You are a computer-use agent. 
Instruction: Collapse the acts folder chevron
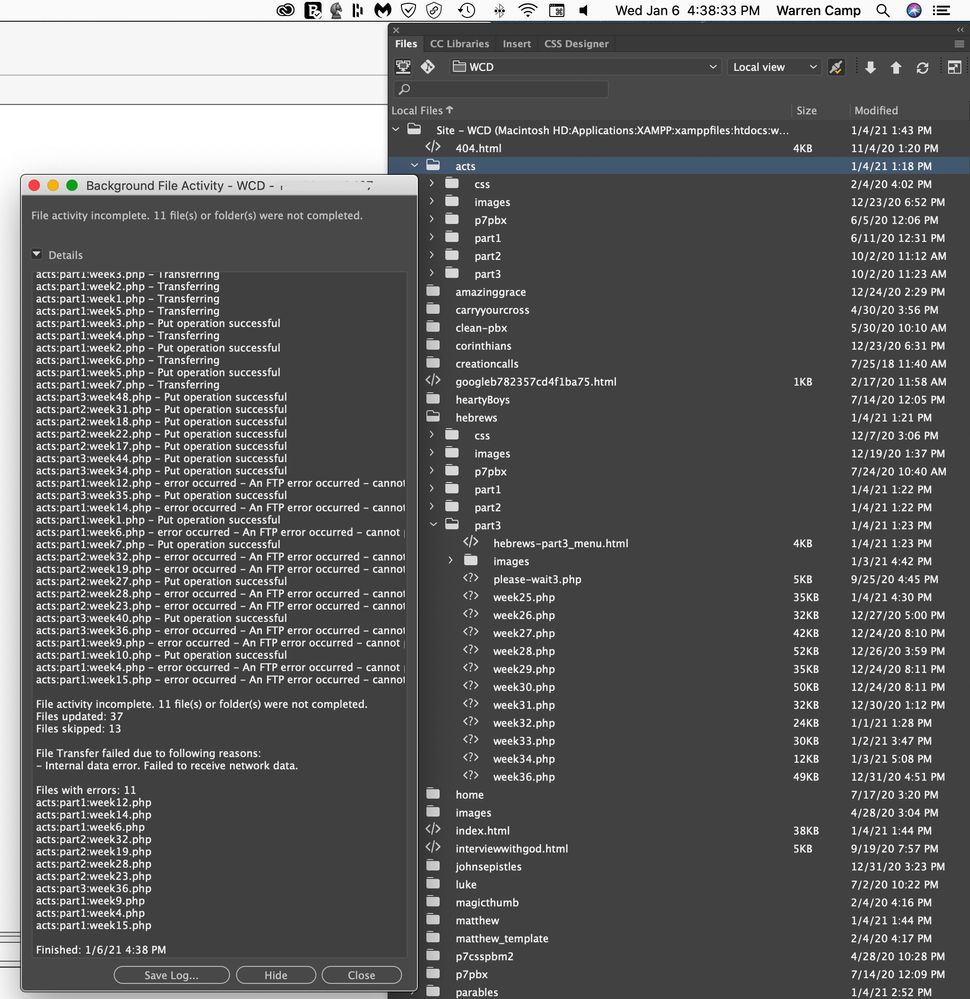tap(414, 165)
